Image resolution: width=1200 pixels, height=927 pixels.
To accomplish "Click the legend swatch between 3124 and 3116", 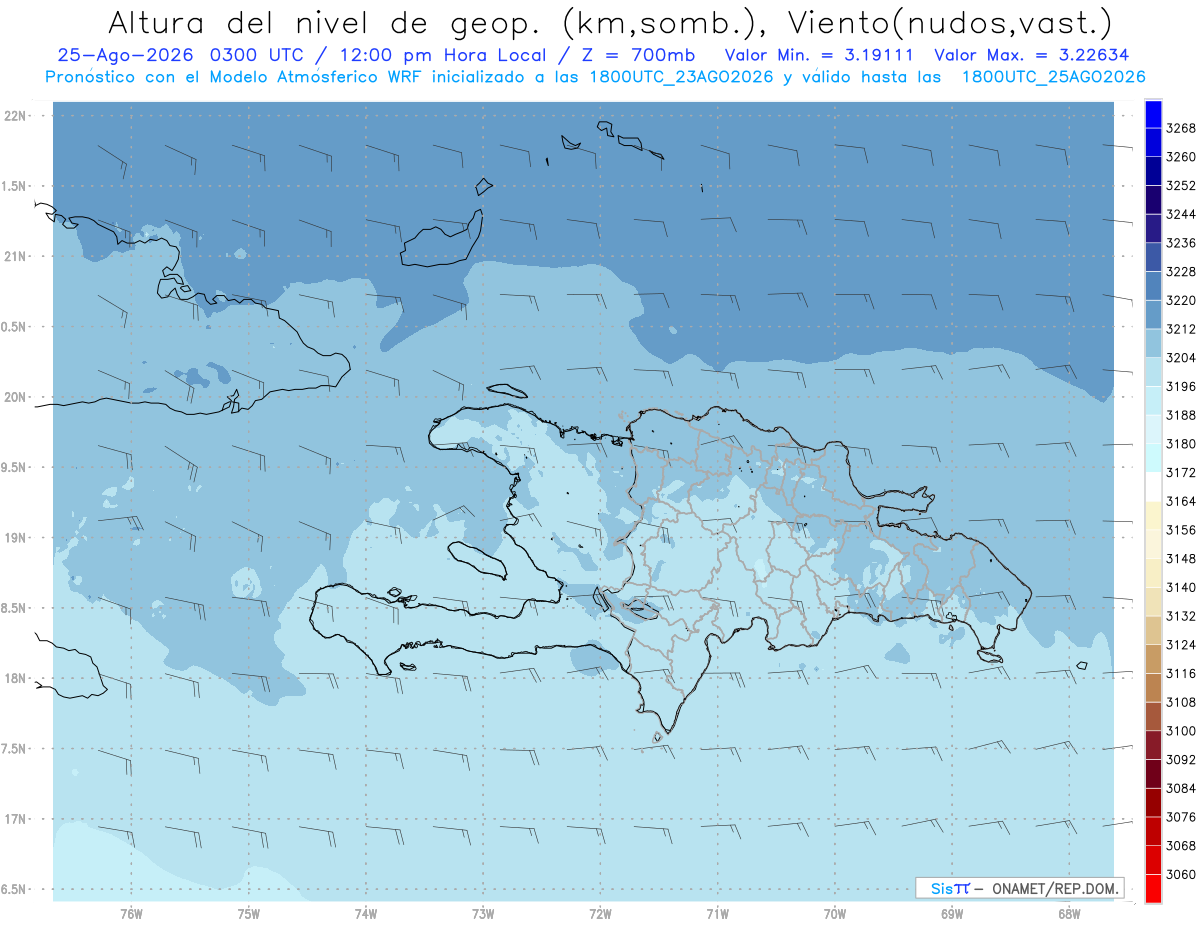I will tap(1152, 659).
